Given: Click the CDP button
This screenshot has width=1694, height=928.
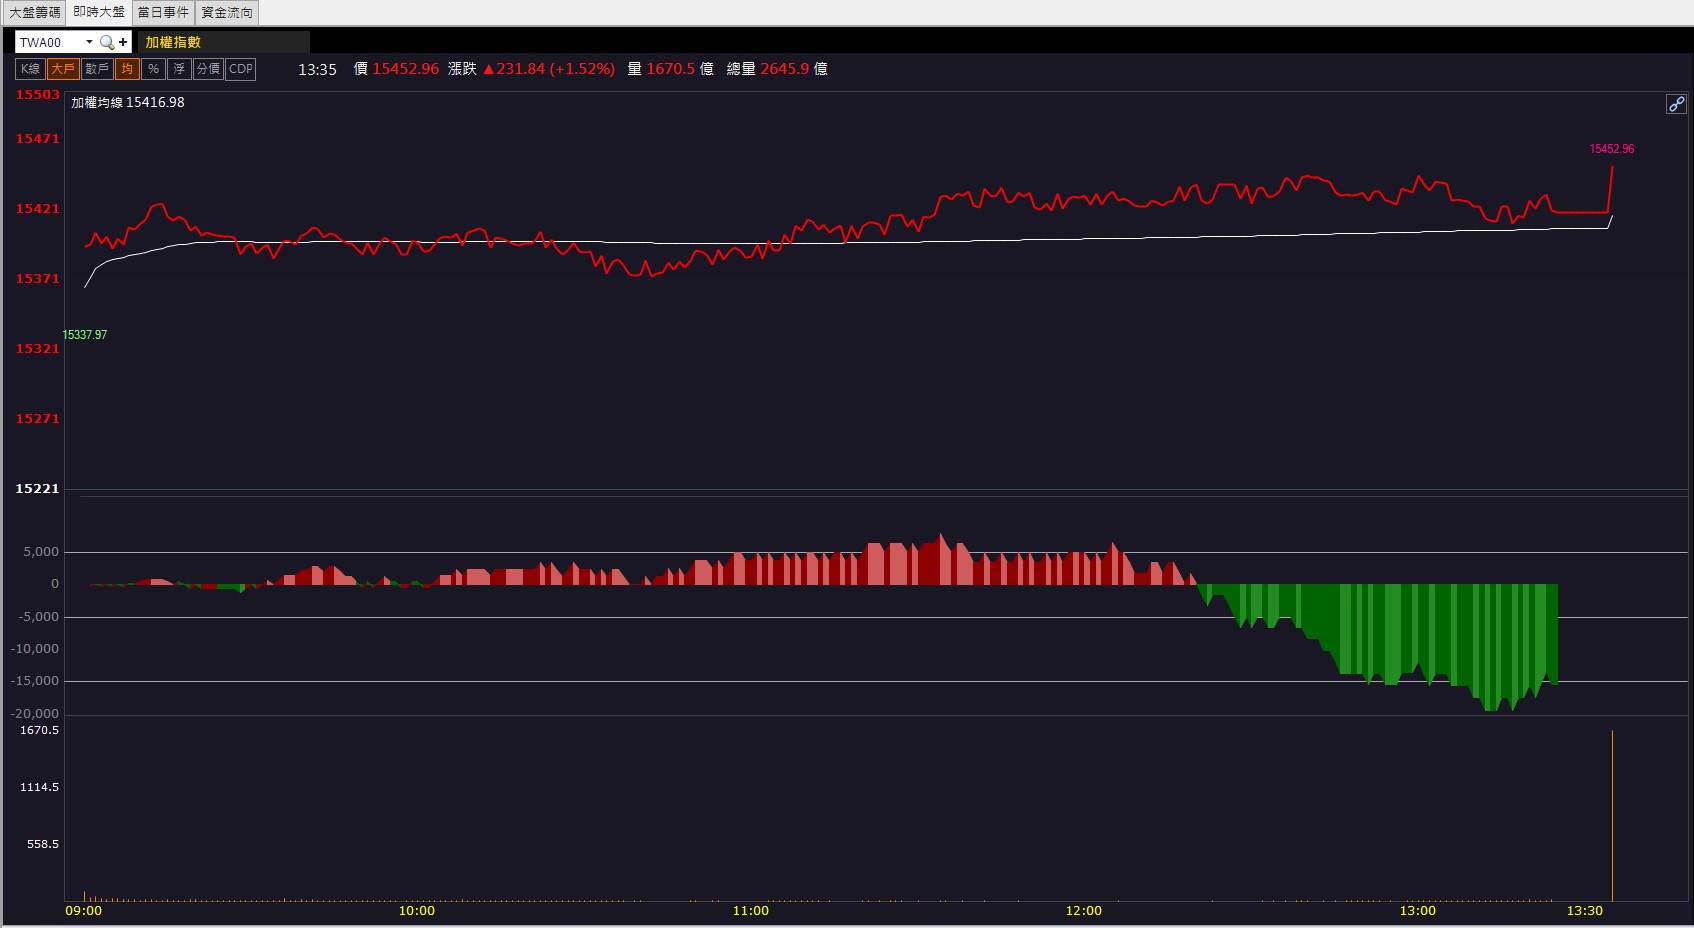Looking at the screenshot, I should 241,69.
